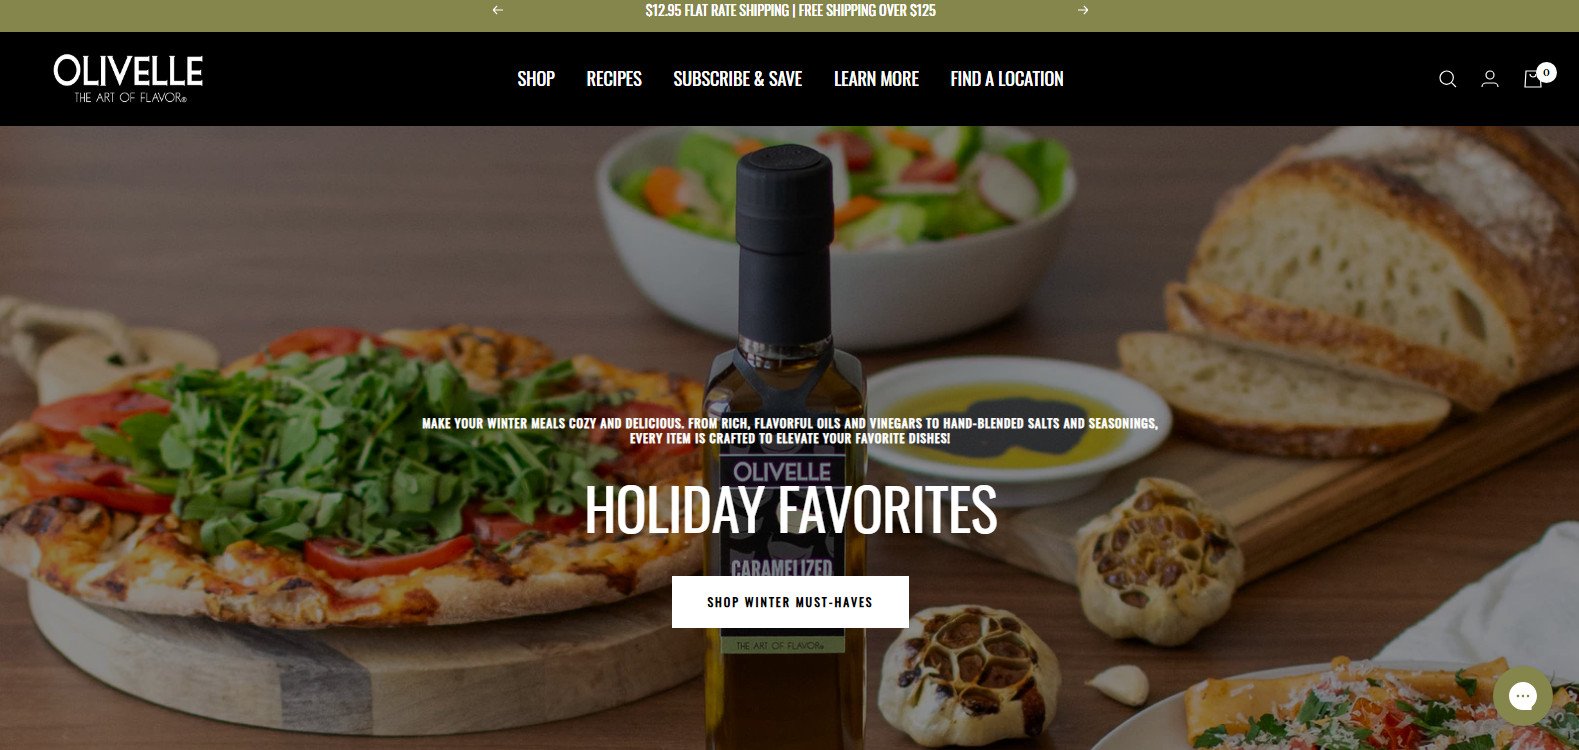
Task: Open the shopping cart icon
Action: pos(1532,79)
